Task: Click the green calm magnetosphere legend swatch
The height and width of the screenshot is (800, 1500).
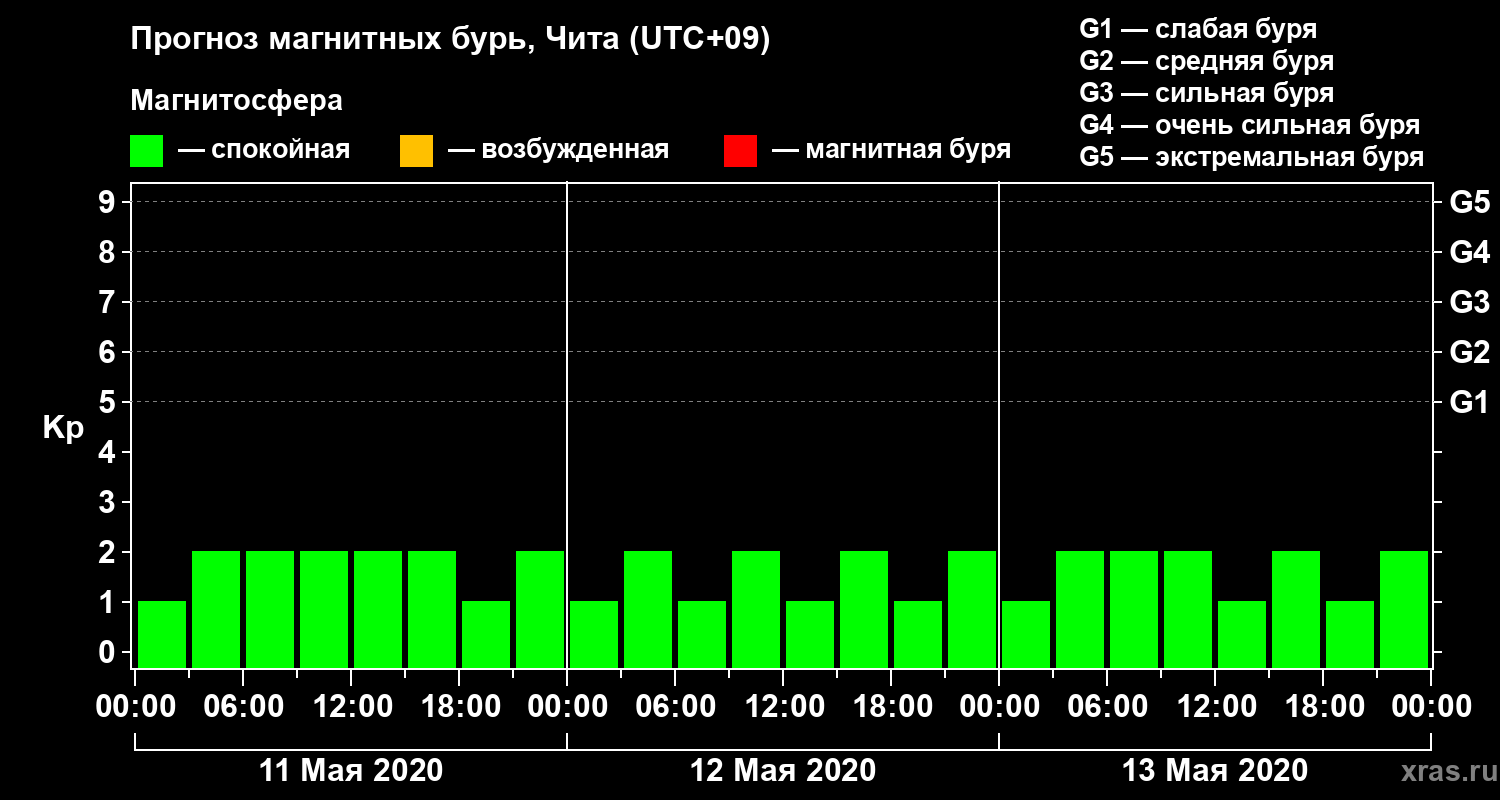Action: point(146,150)
